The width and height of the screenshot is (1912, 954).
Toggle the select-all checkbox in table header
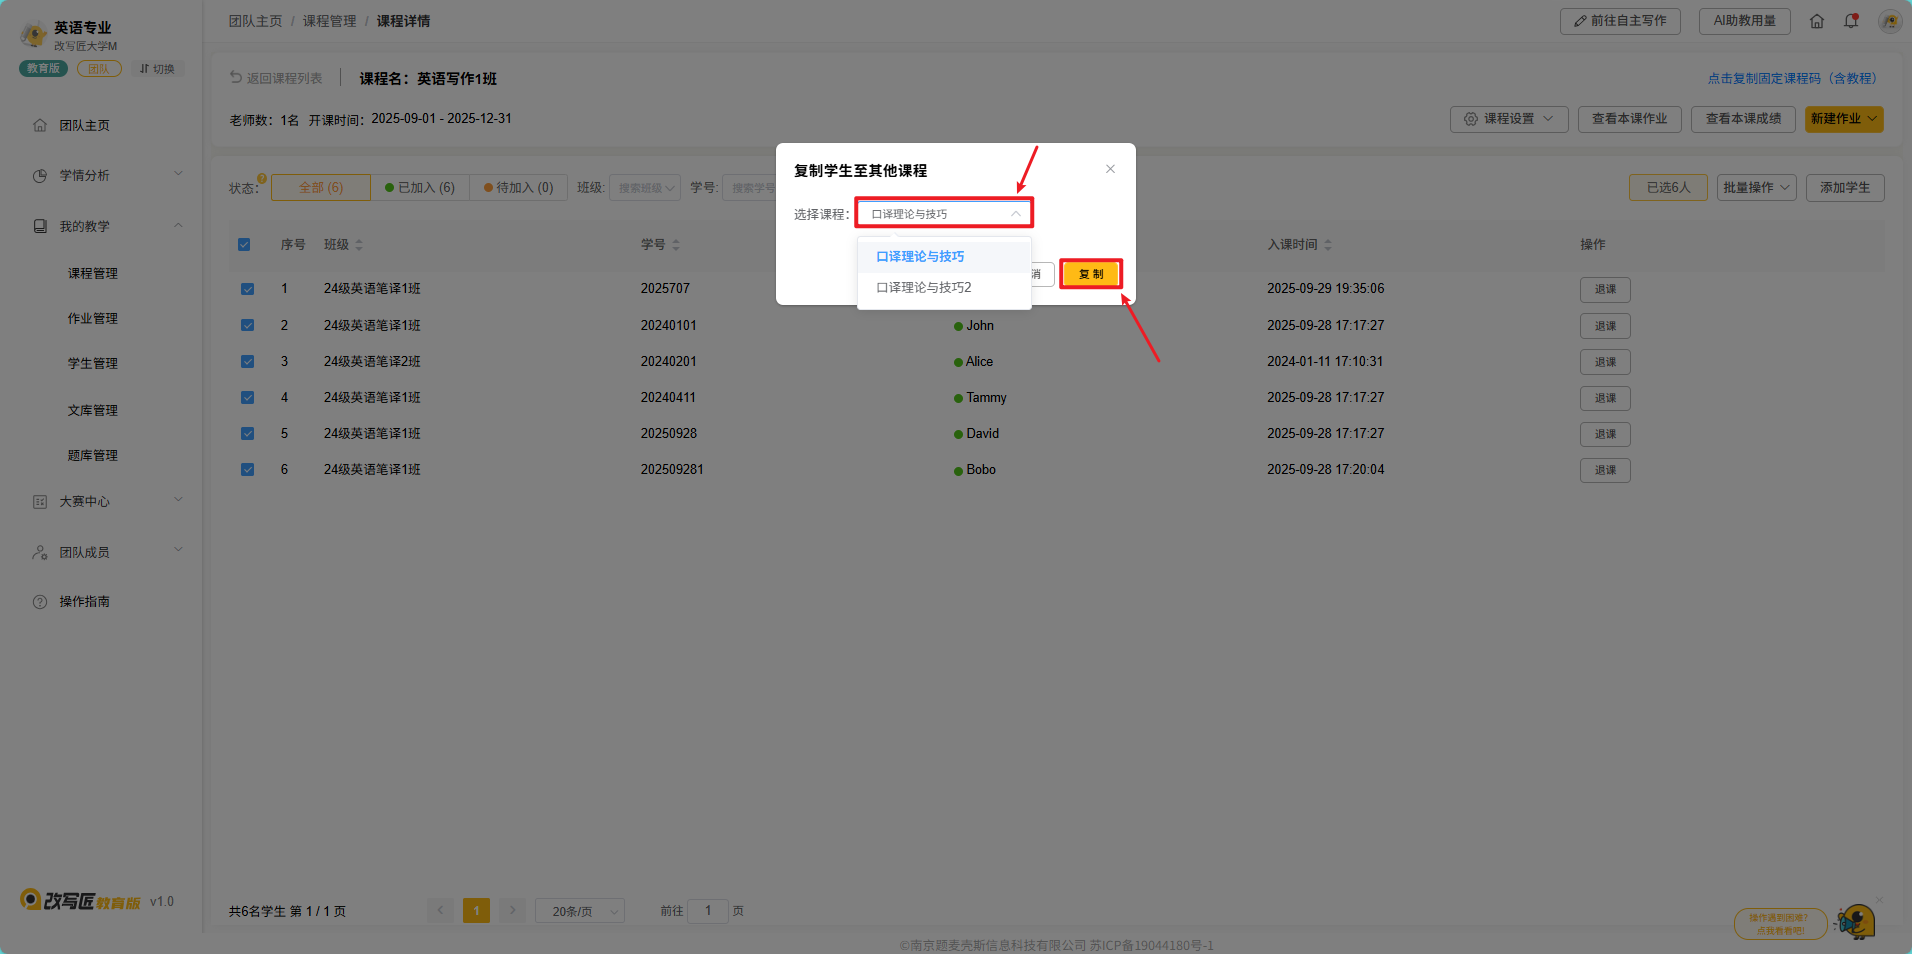[244, 245]
